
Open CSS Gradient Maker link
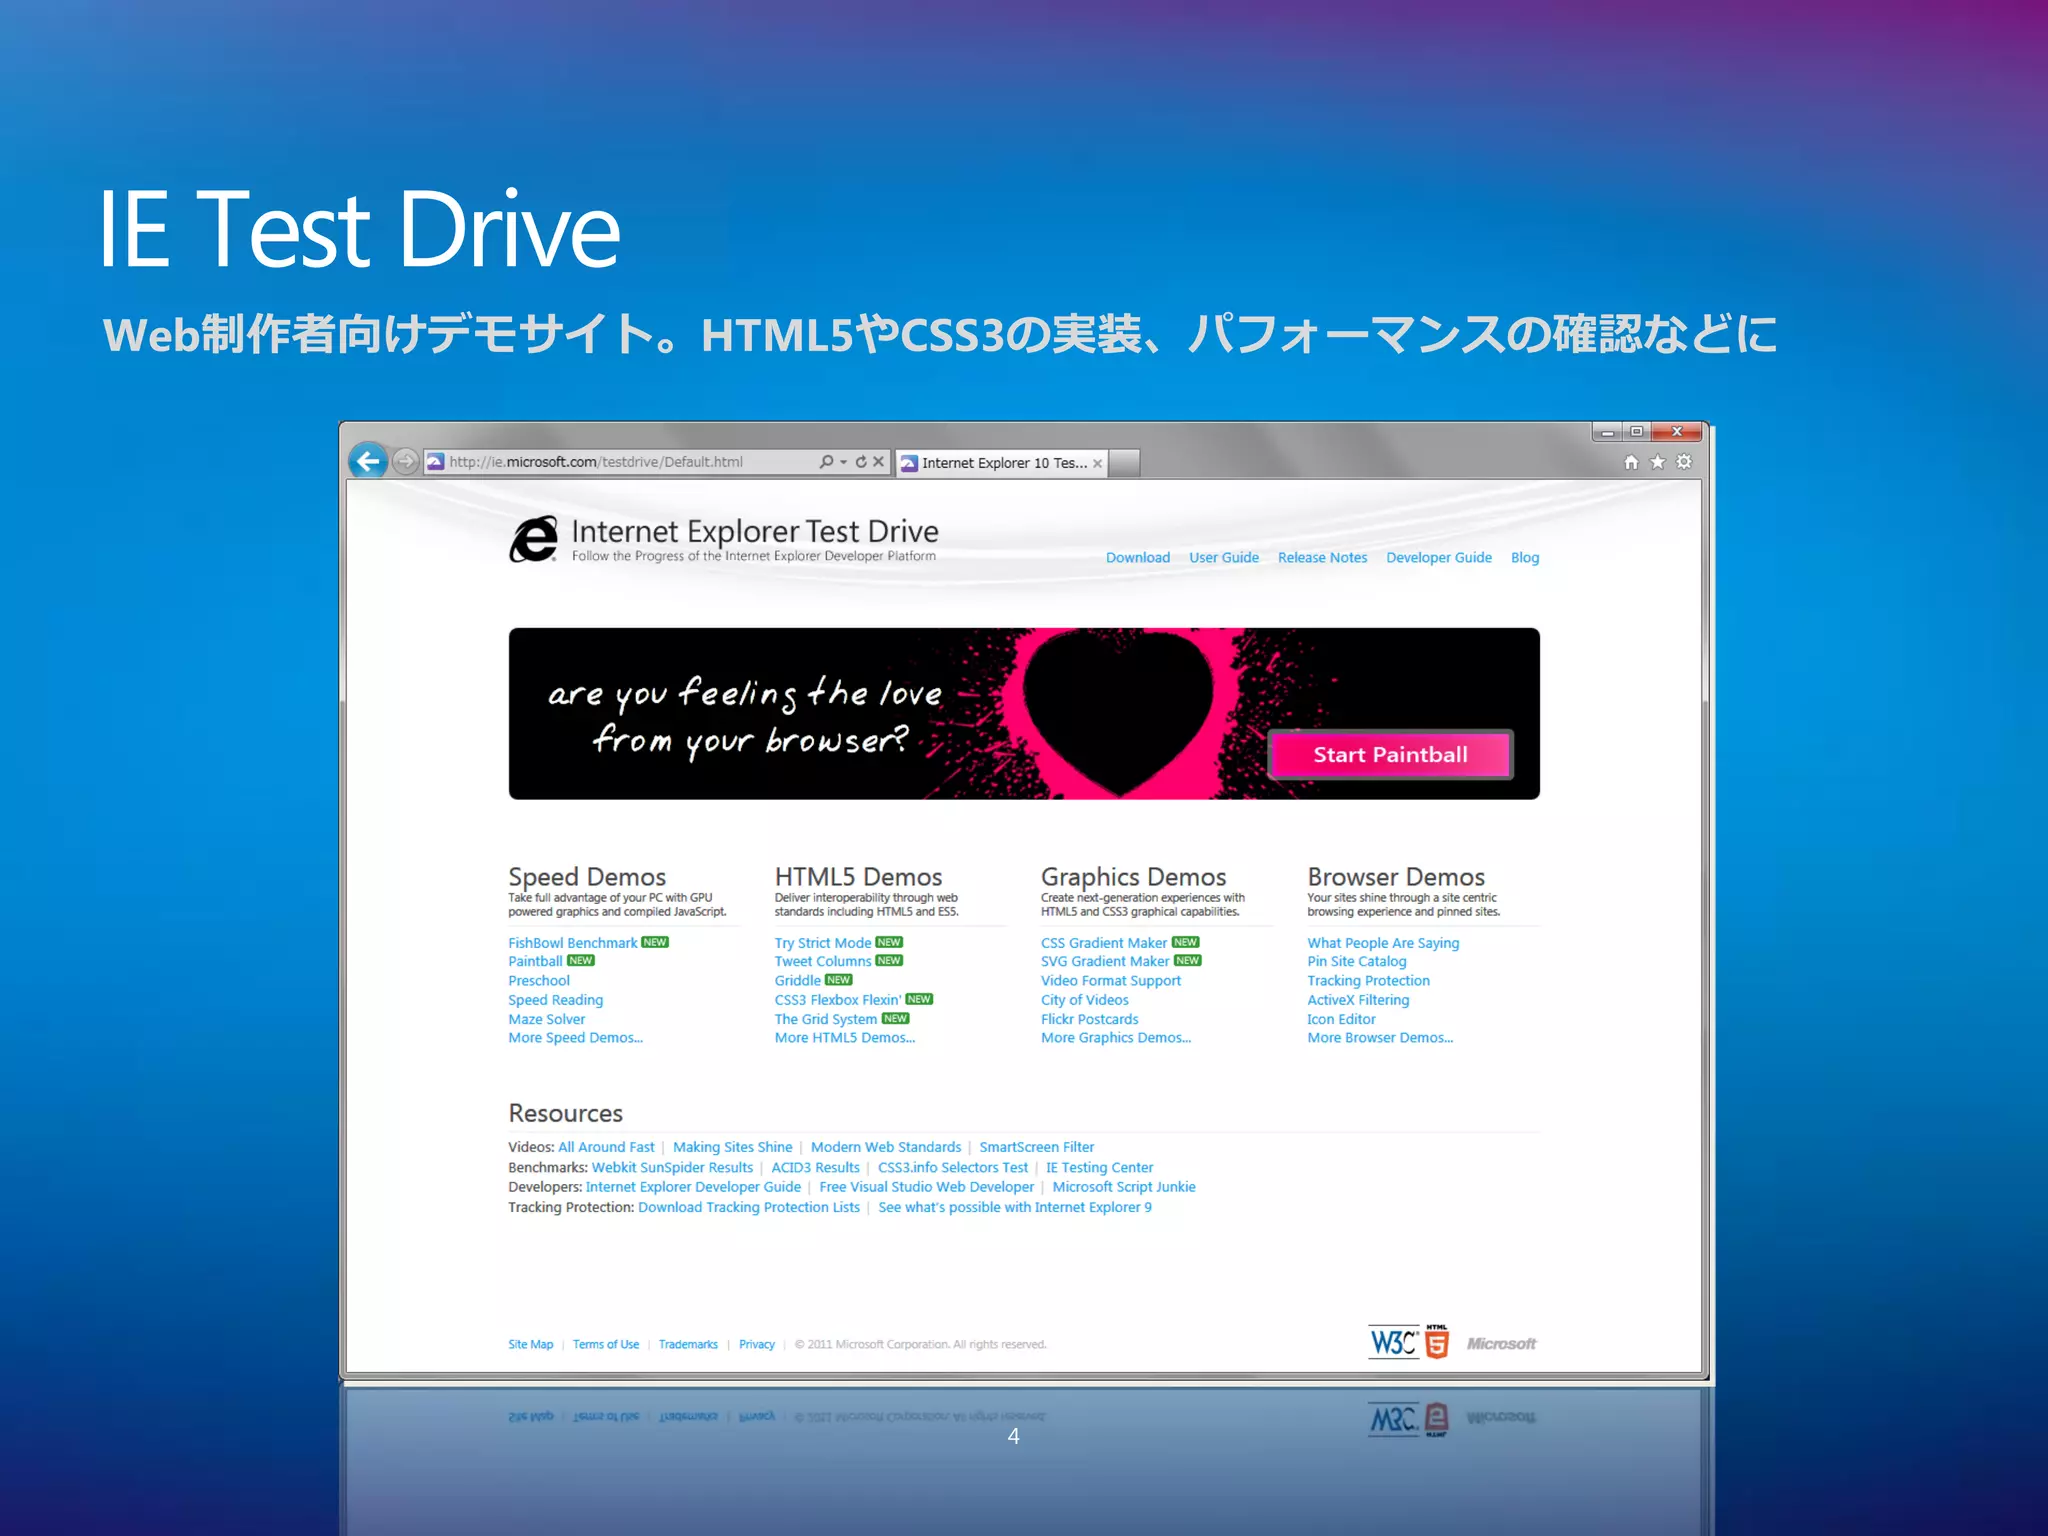(1103, 943)
